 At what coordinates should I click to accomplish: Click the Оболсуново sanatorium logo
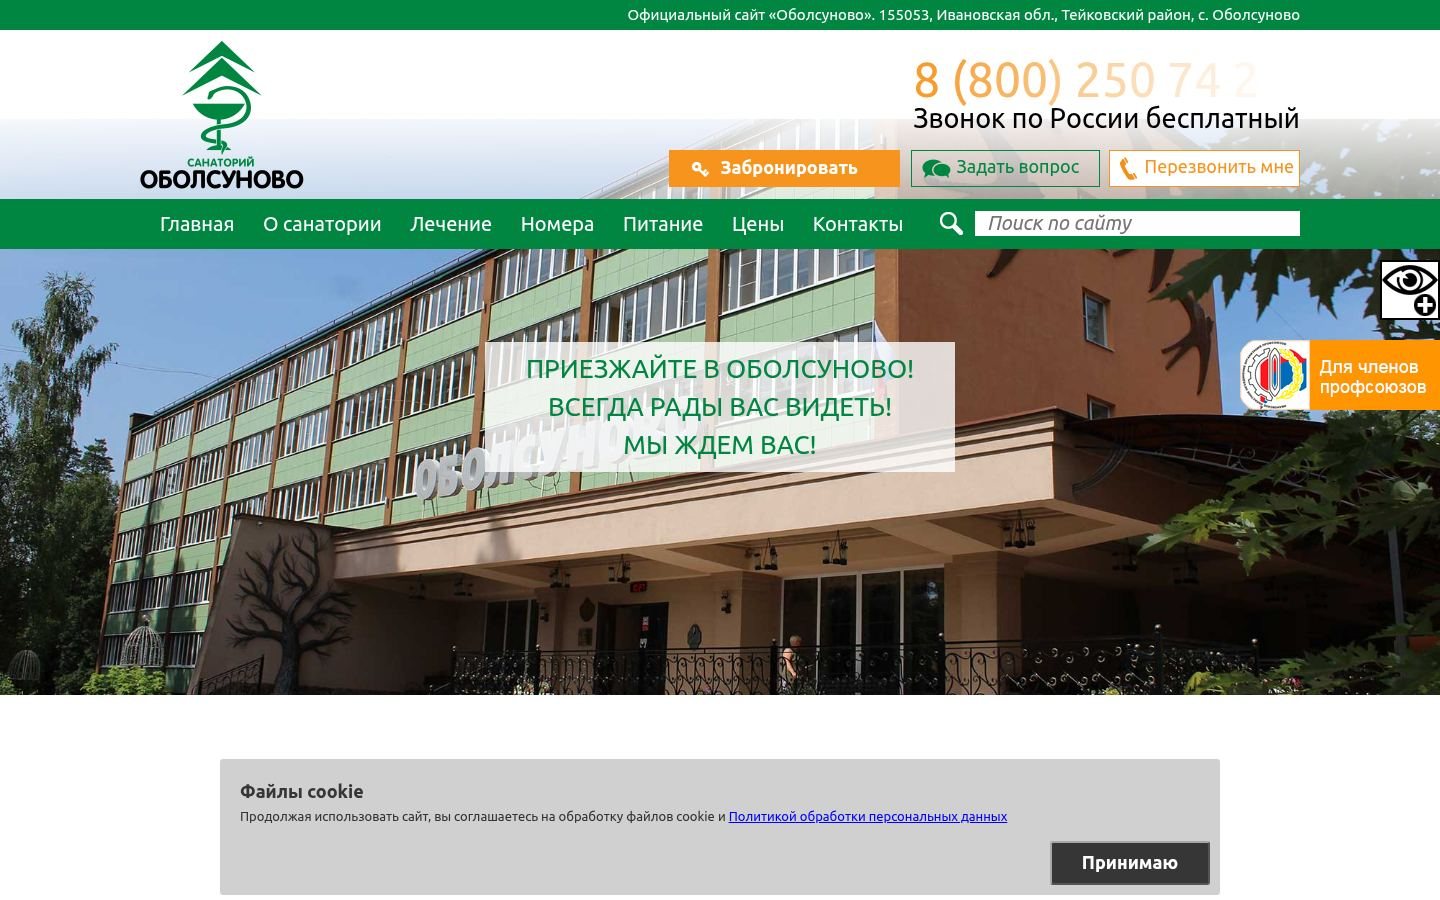222,115
